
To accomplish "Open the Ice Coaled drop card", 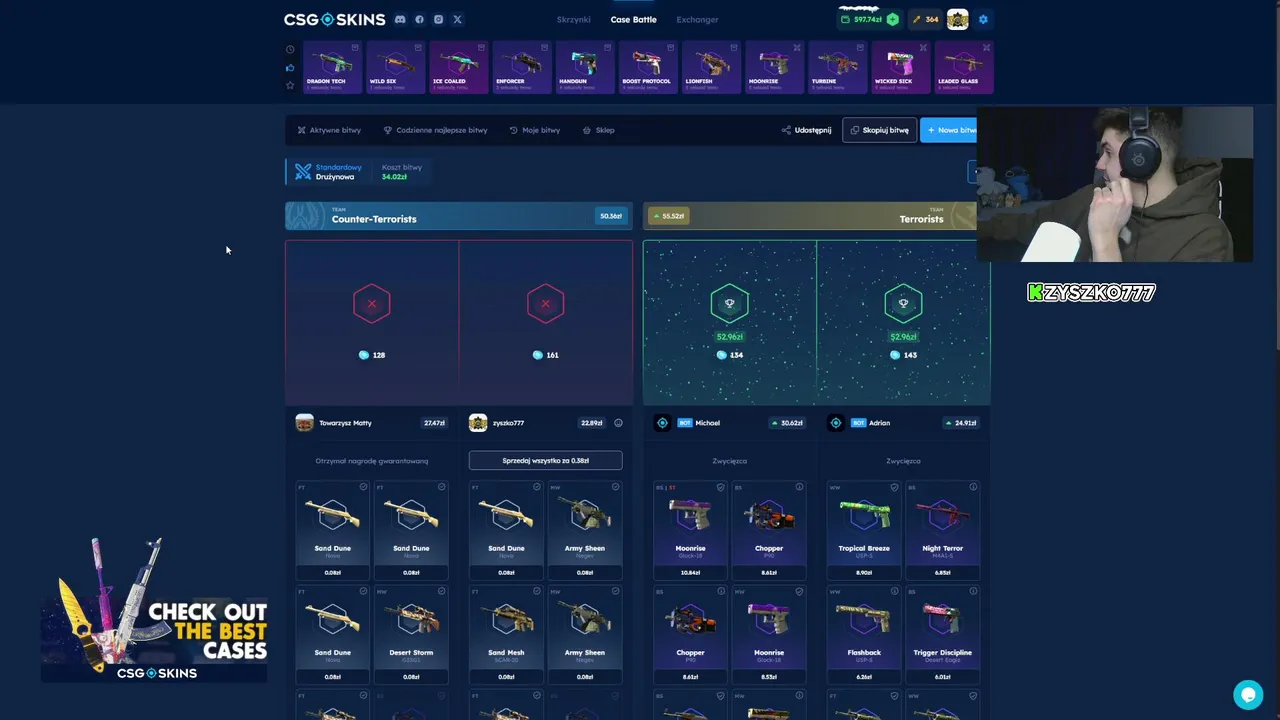I will tap(458, 67).
